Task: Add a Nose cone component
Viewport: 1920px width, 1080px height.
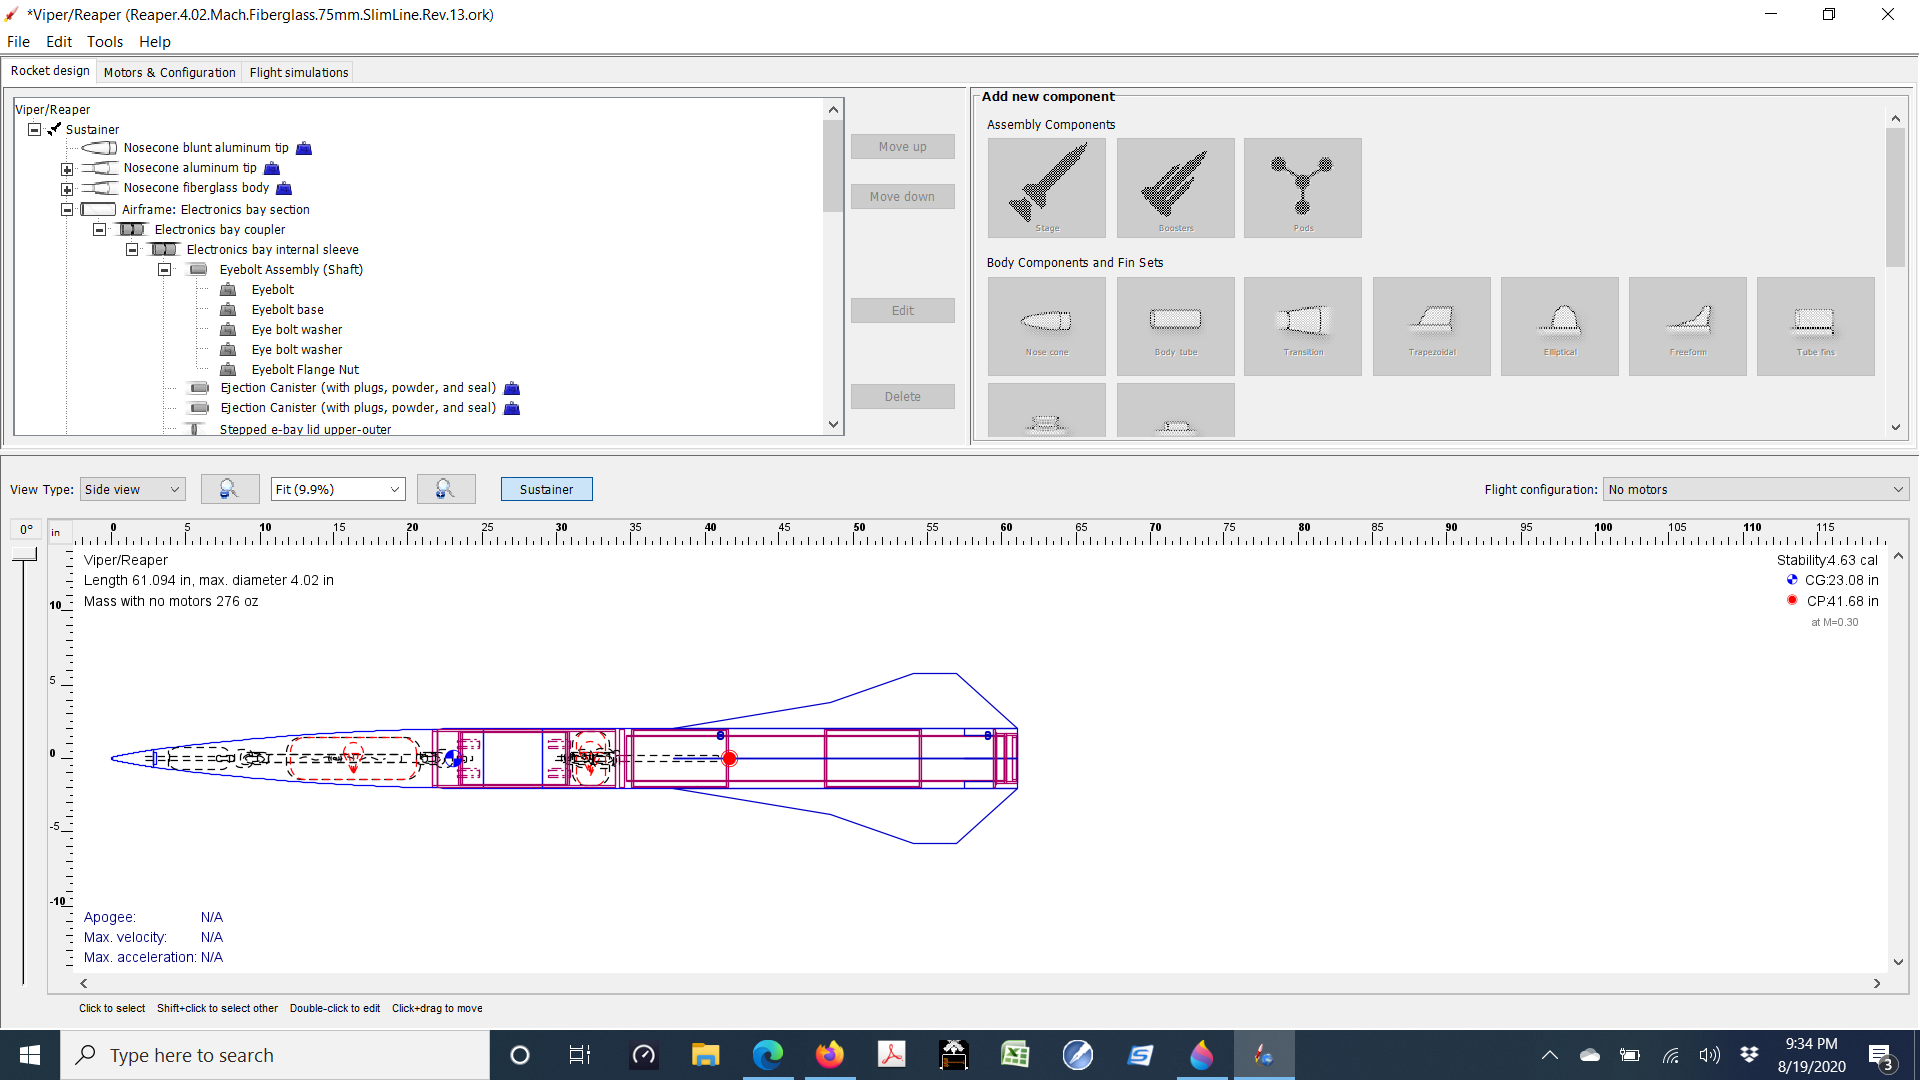Action: click(x=1047, y=326)
